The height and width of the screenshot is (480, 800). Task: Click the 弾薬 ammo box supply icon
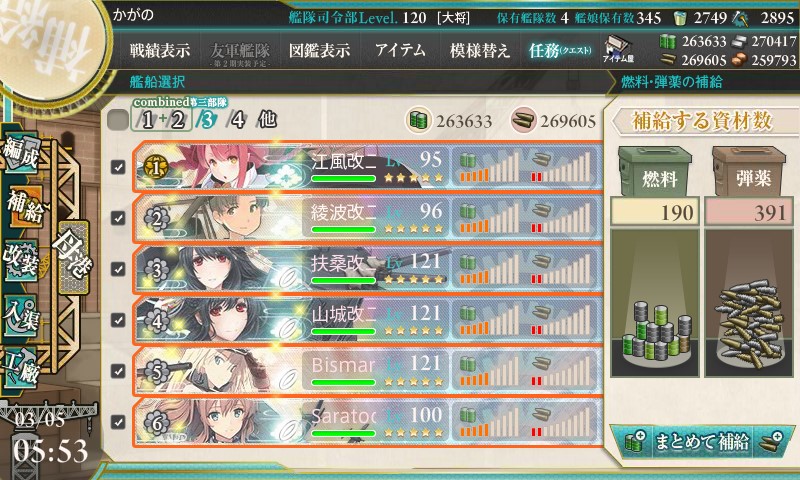(x=749, y=172)
